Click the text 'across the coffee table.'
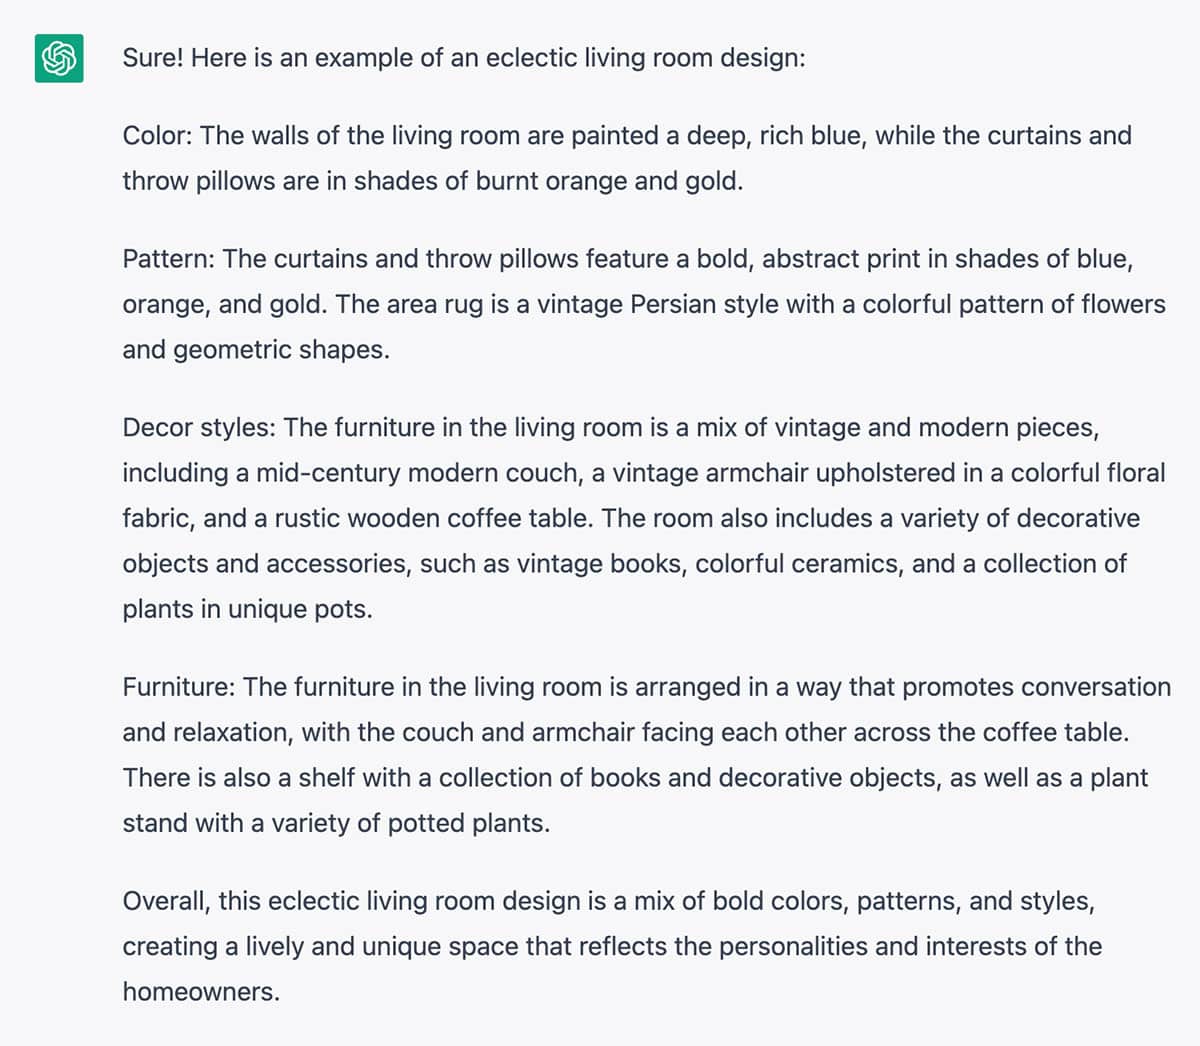The height and width of the screenshot is (1046, 1200). 967,732
